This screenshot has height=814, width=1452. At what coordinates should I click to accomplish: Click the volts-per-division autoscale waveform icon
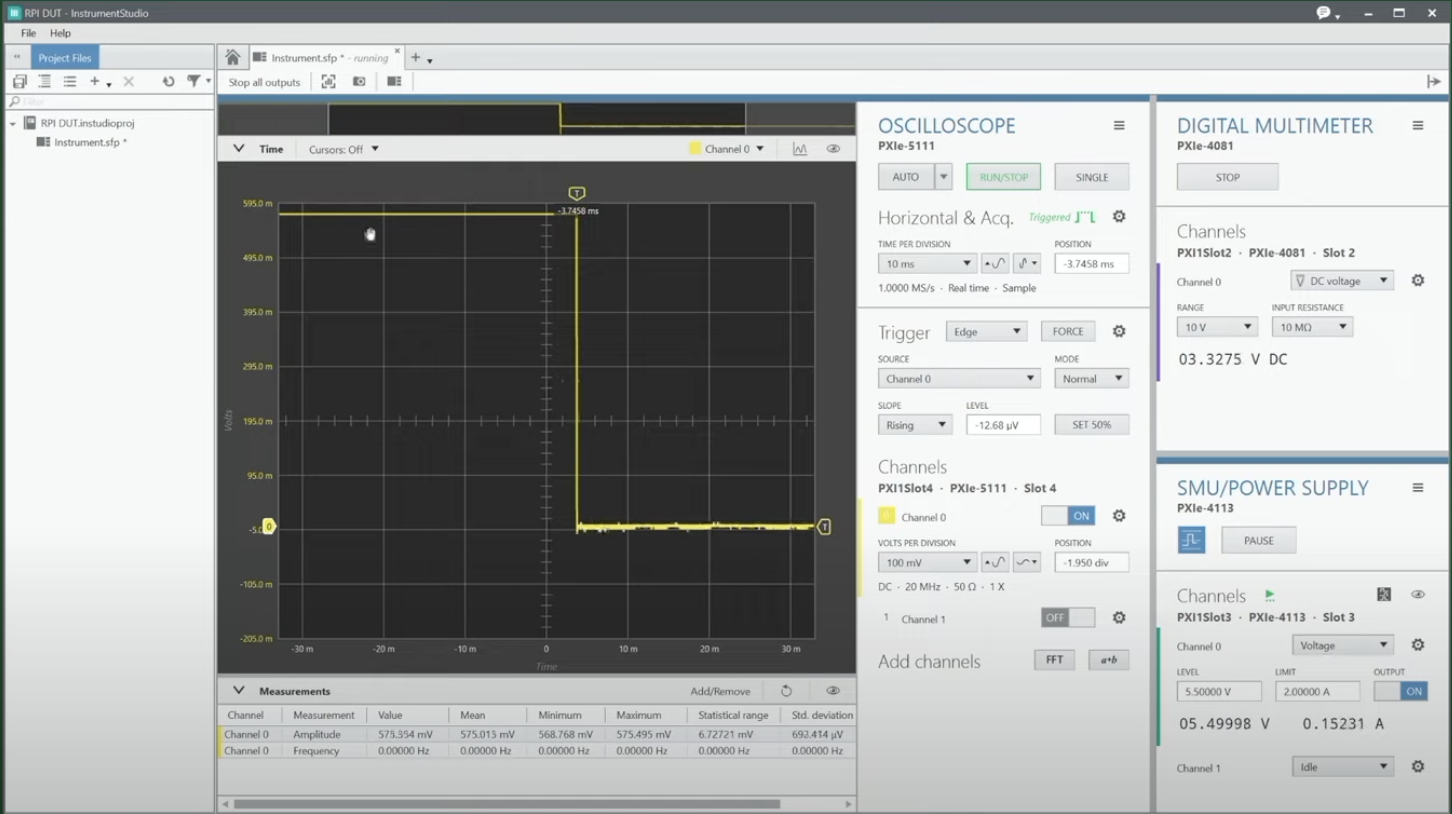[995, 562]
